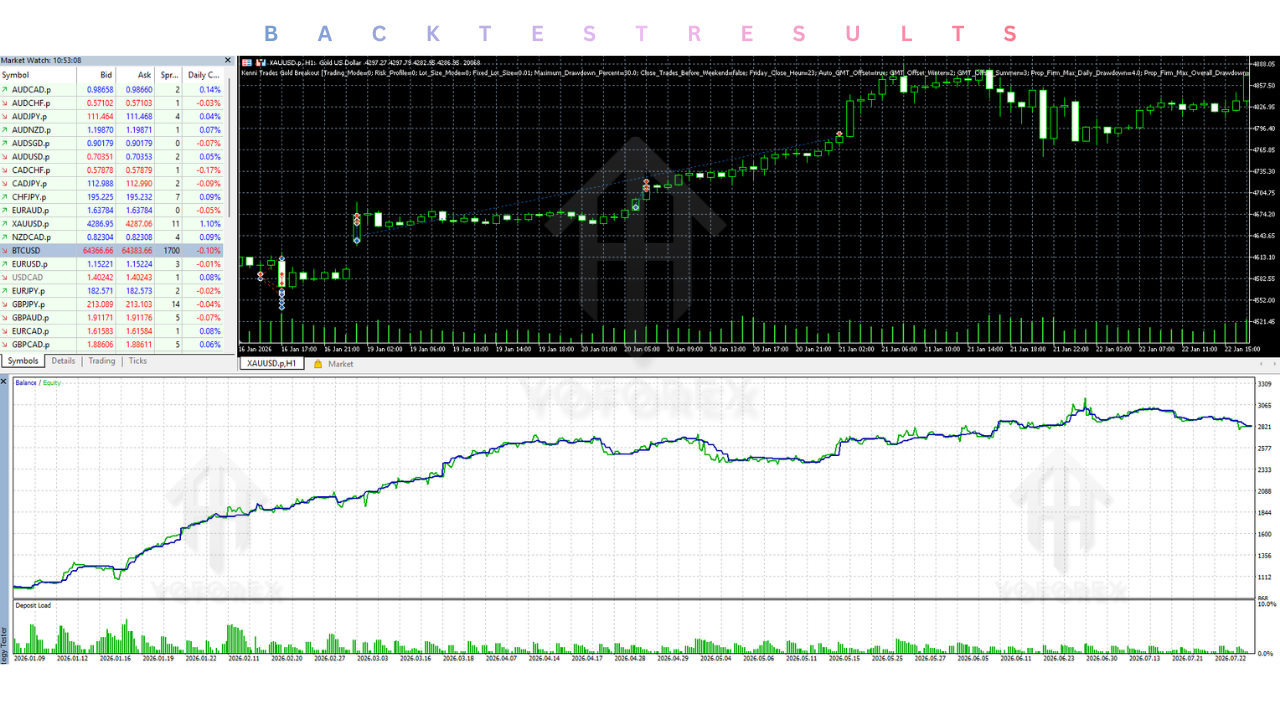Viewport: 1280px width, 720px height.
Task: Click the up arrow icon beside EURUSD.p
Action: pyautogui.click(x=5, y=264)
